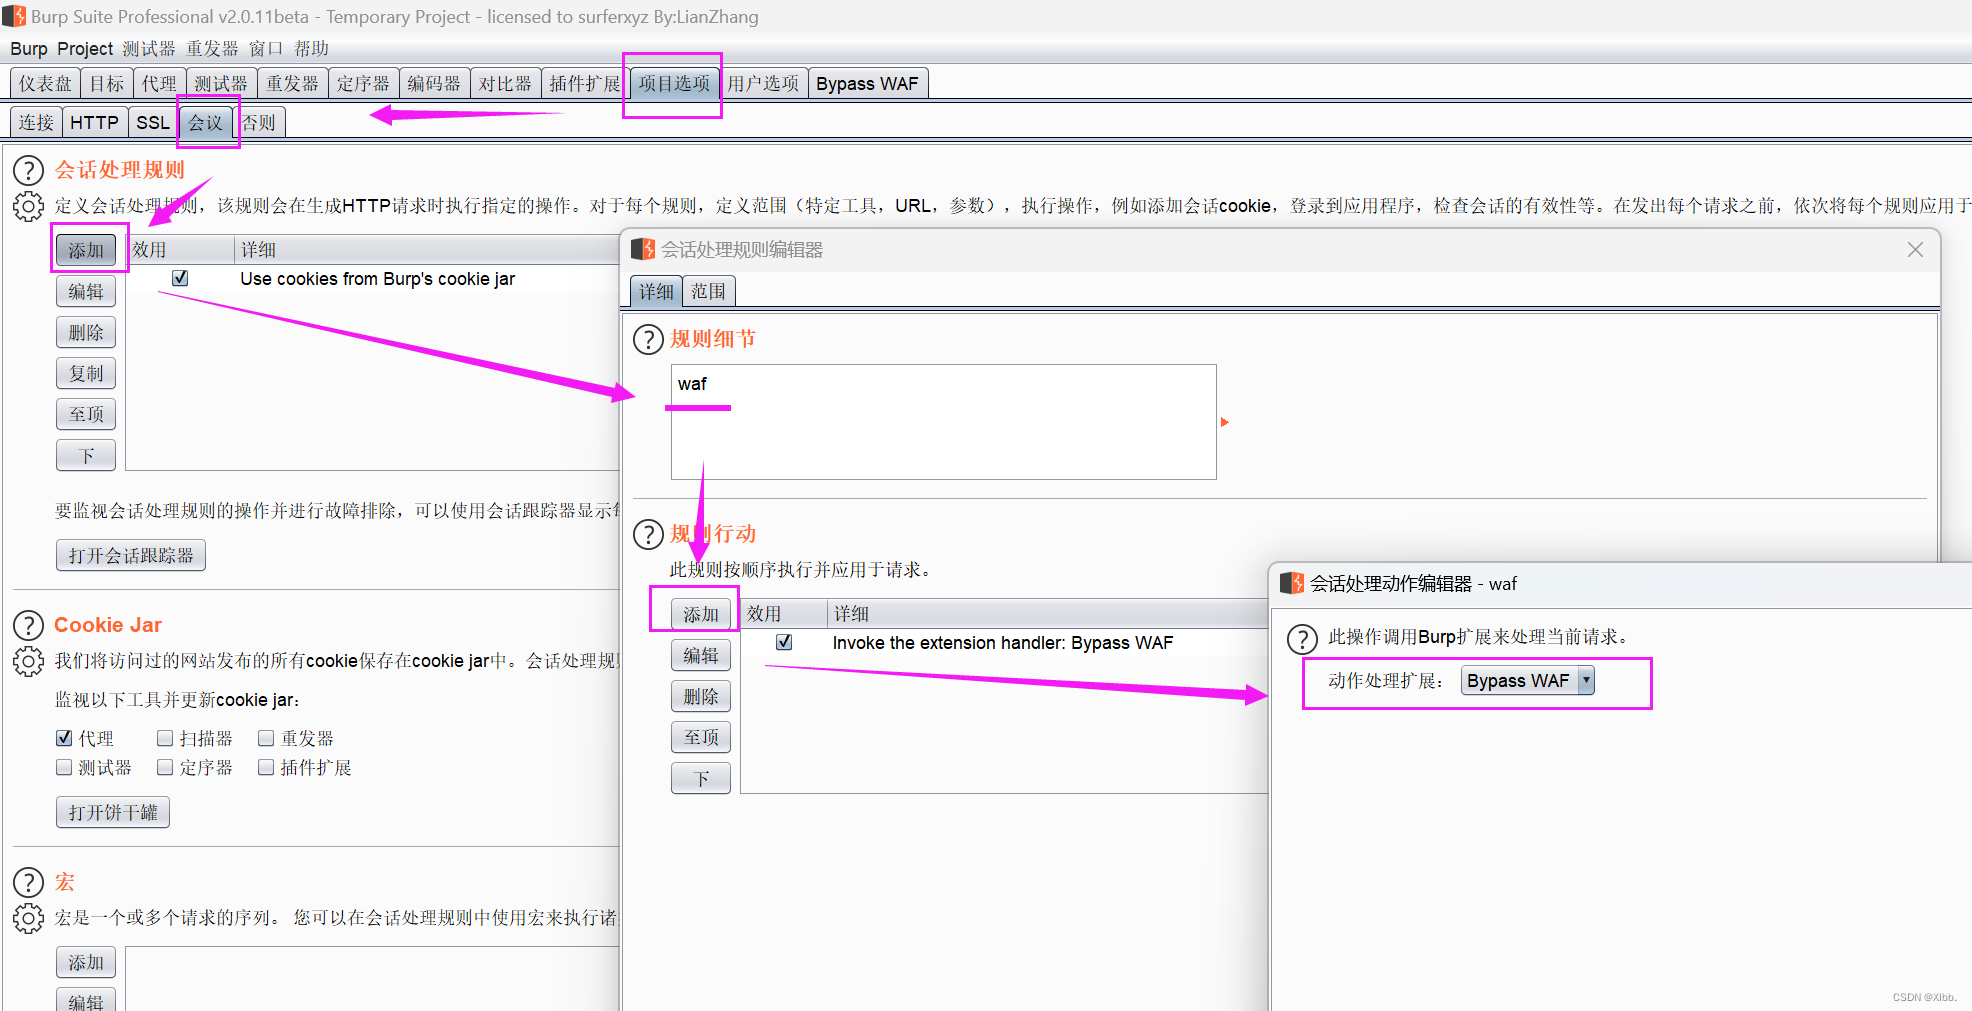1972x1011 pixels.
Task: Move session rule with 至顶 button
Action: [86, 414]
